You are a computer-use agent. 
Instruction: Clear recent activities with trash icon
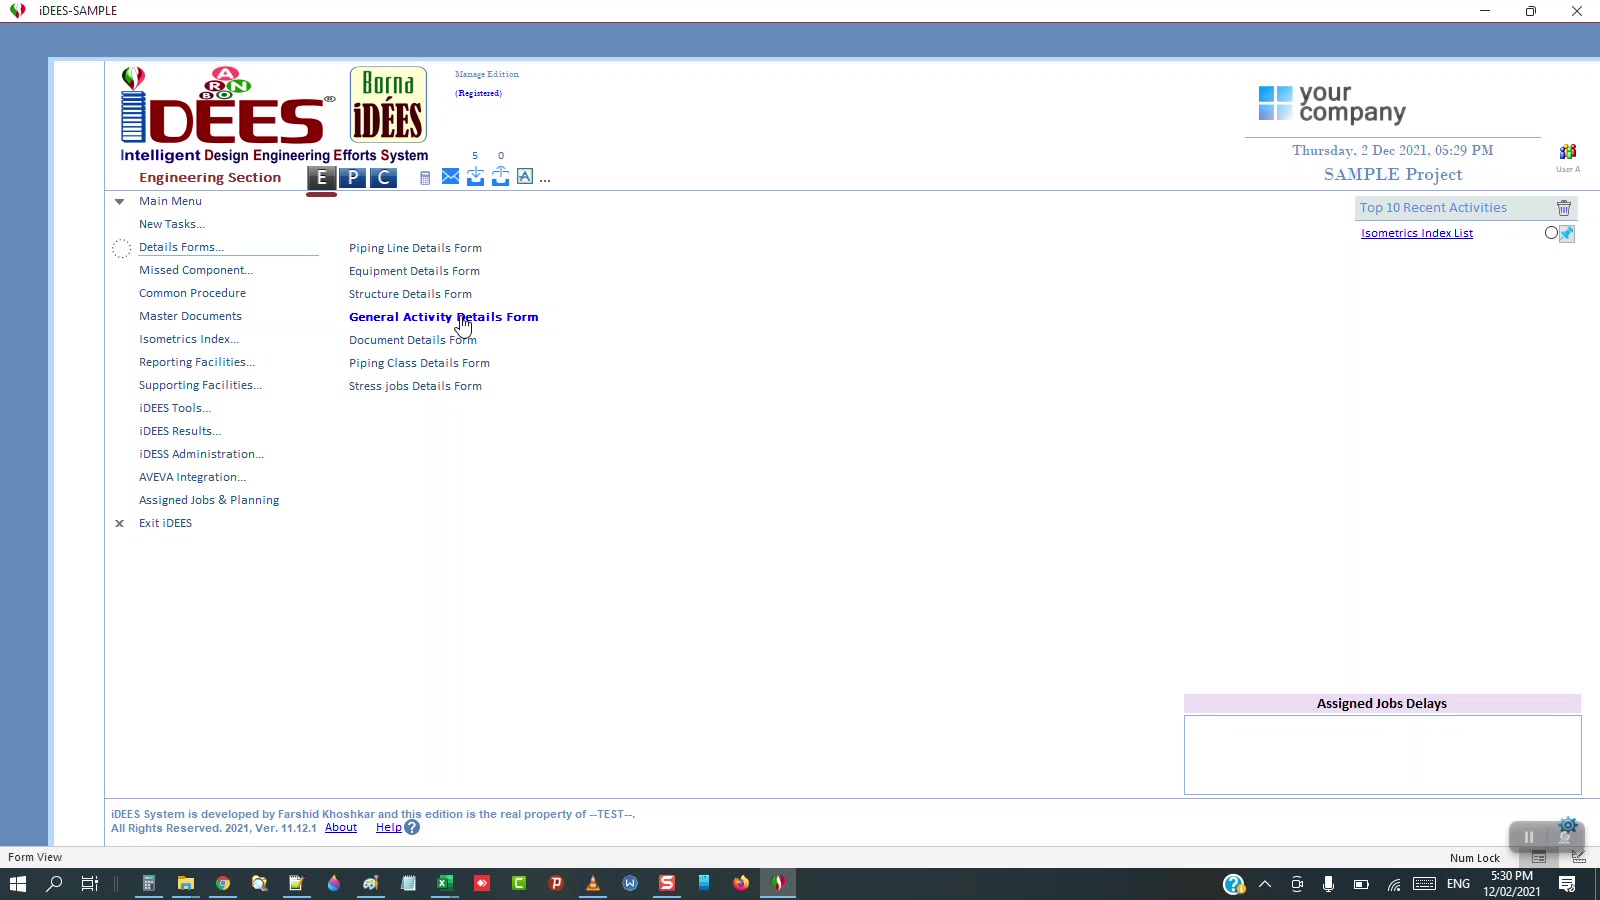pos(1564,208)
